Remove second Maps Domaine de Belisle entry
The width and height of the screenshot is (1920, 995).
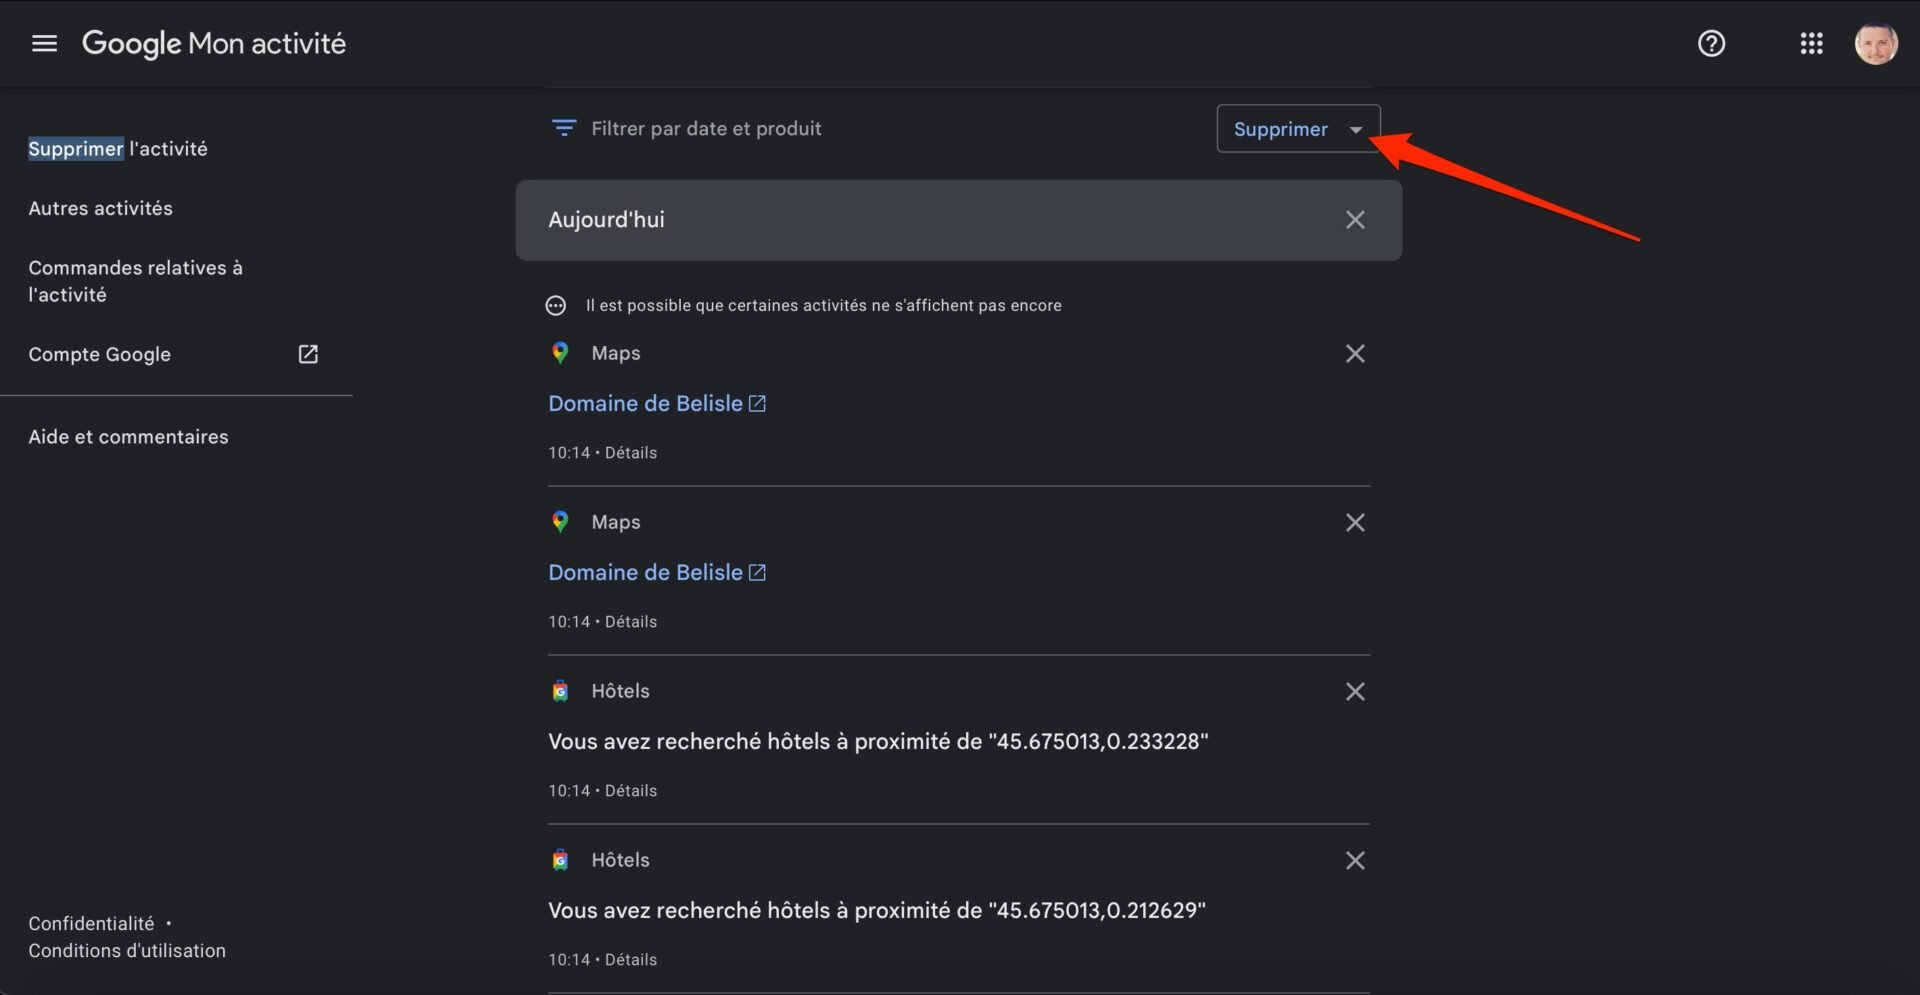1355,523
